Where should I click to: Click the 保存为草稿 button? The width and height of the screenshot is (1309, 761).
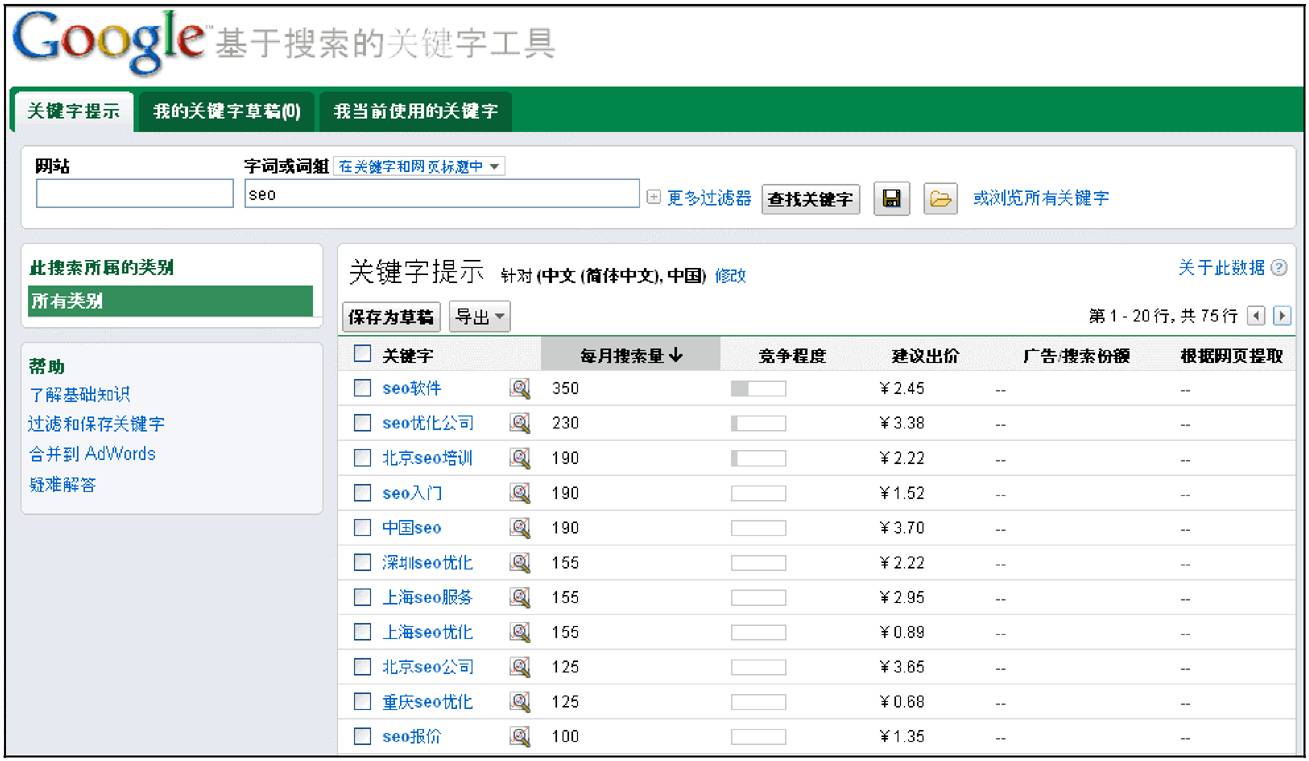(x=391, y=317)
